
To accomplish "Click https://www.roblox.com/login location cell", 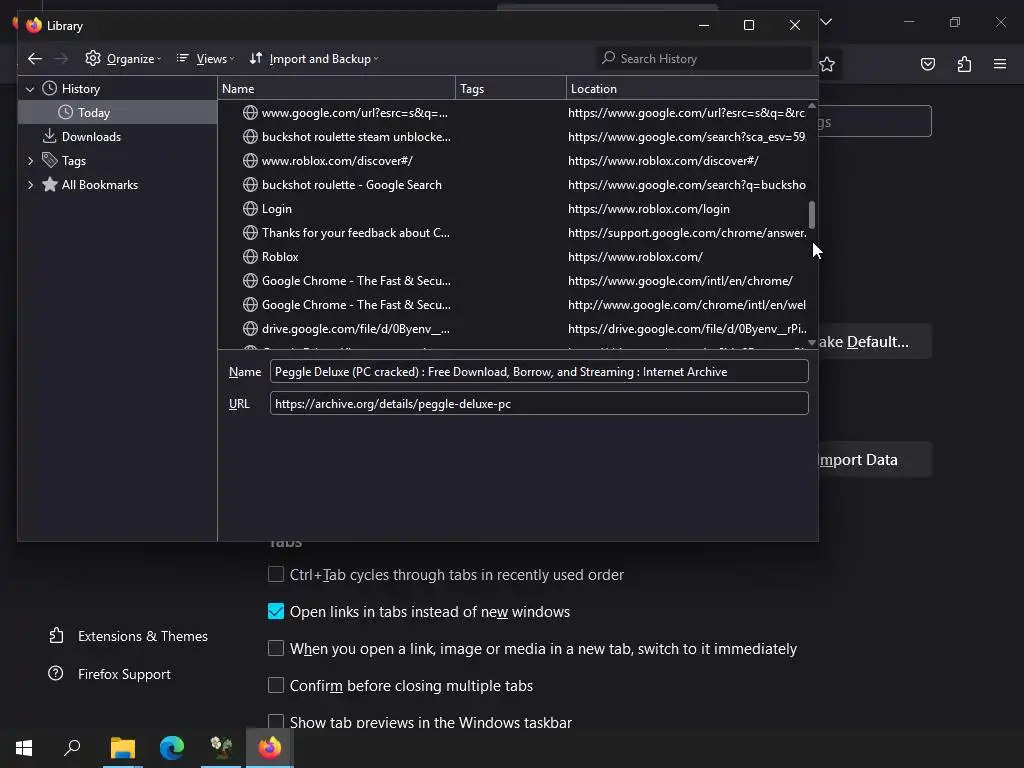I will [648, 209].
